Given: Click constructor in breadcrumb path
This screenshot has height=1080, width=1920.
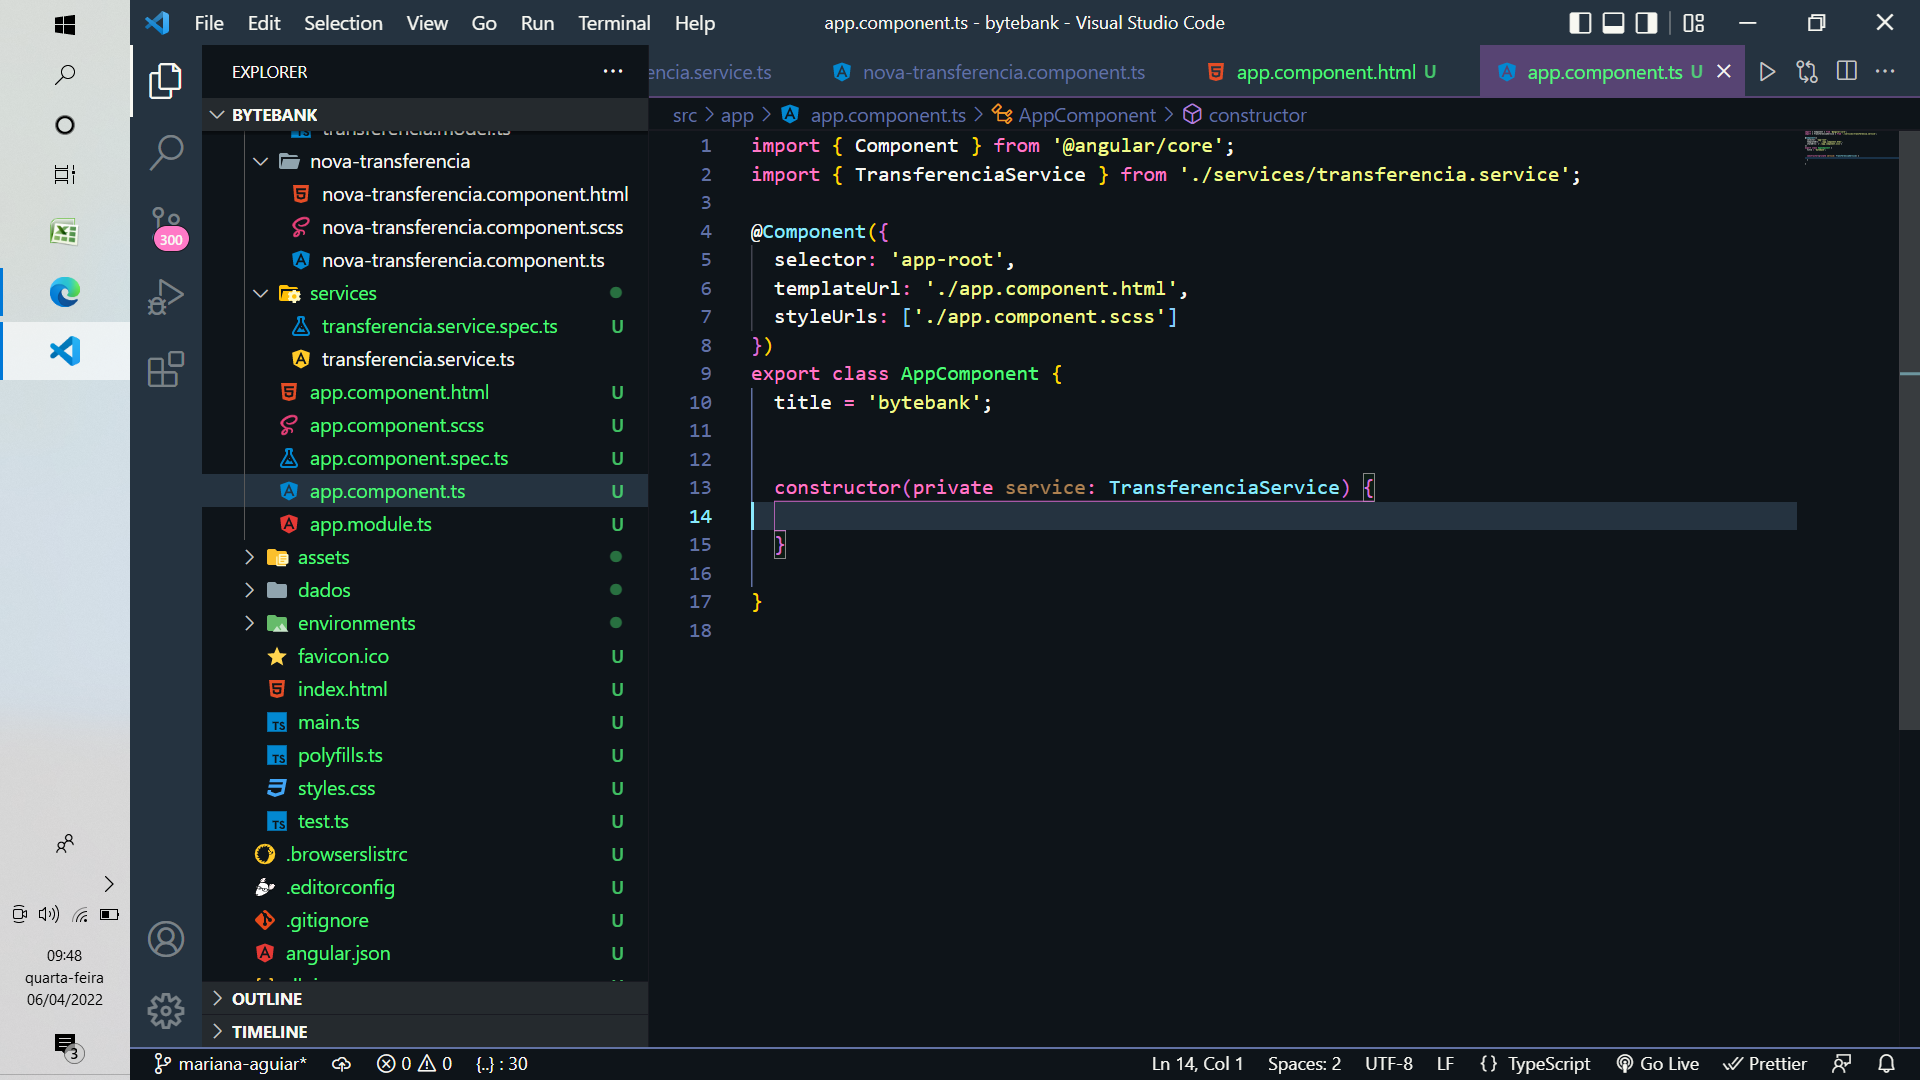Looking at the screenshot, I should tap(1257, 115).
